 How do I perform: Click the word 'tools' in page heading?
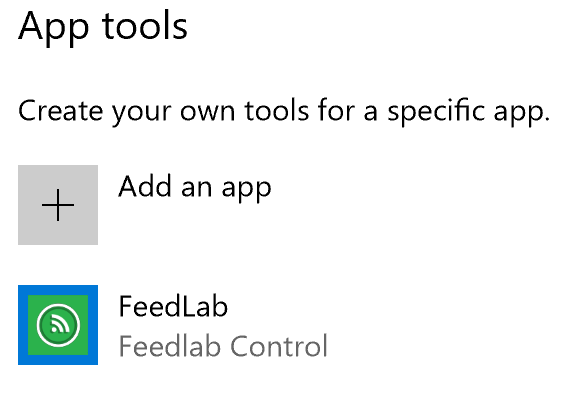click(145, 27)
